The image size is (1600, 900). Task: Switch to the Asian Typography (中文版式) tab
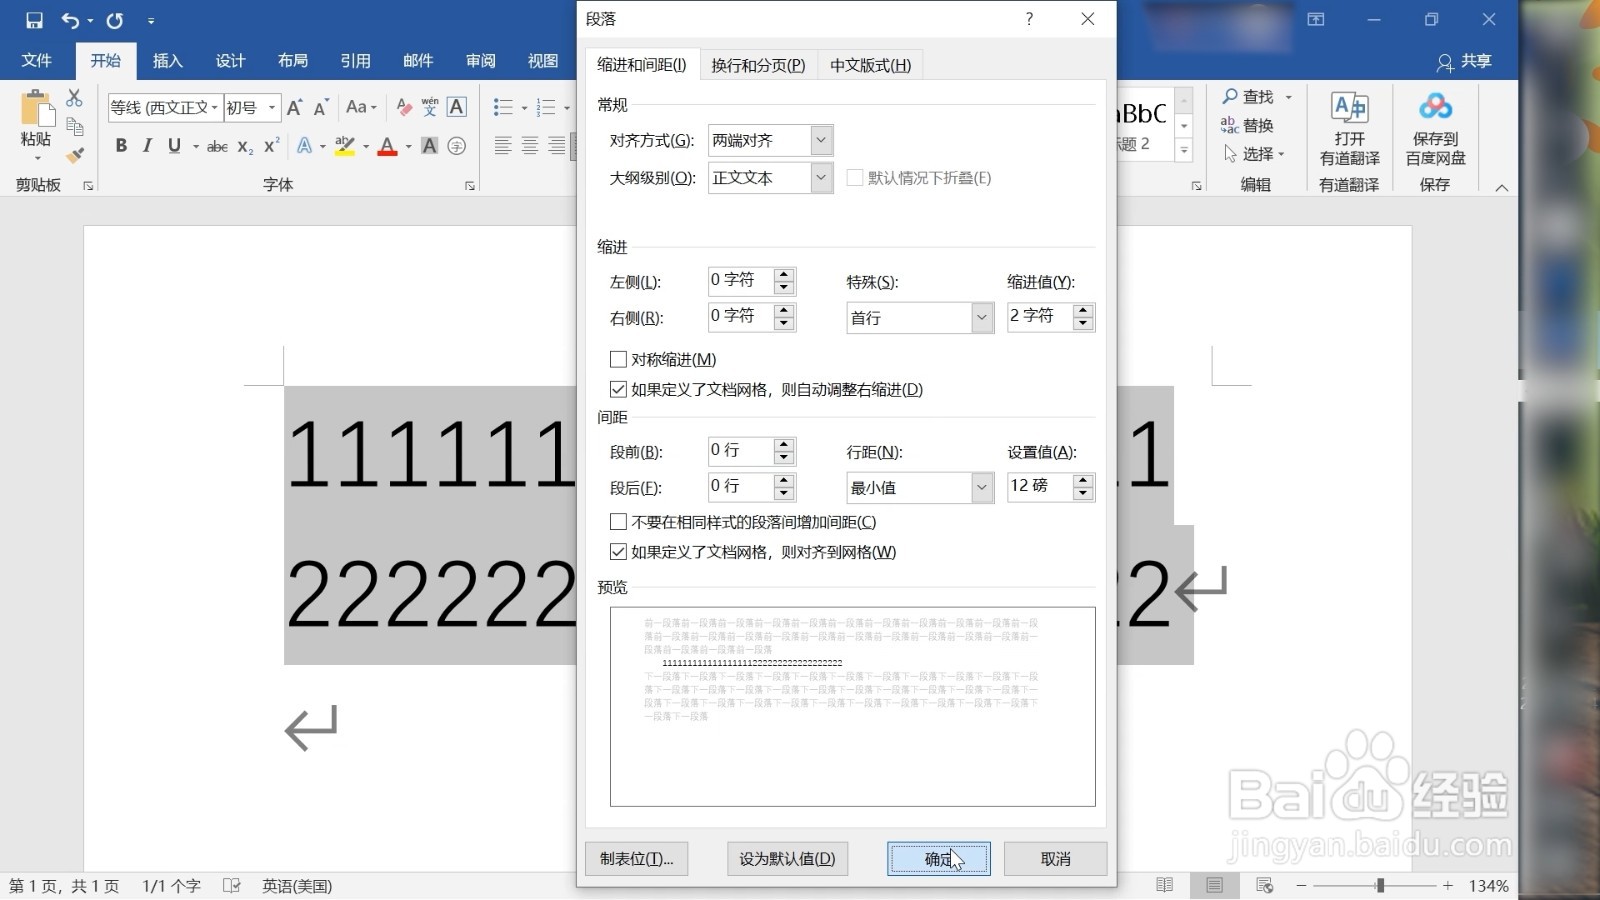pos(870,65)
